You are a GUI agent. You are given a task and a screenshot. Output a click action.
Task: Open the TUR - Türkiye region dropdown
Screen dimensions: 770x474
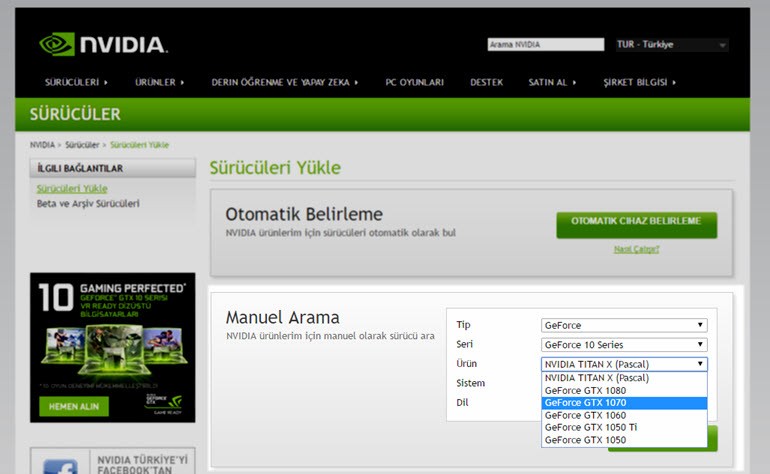click(x=672, y=45)
